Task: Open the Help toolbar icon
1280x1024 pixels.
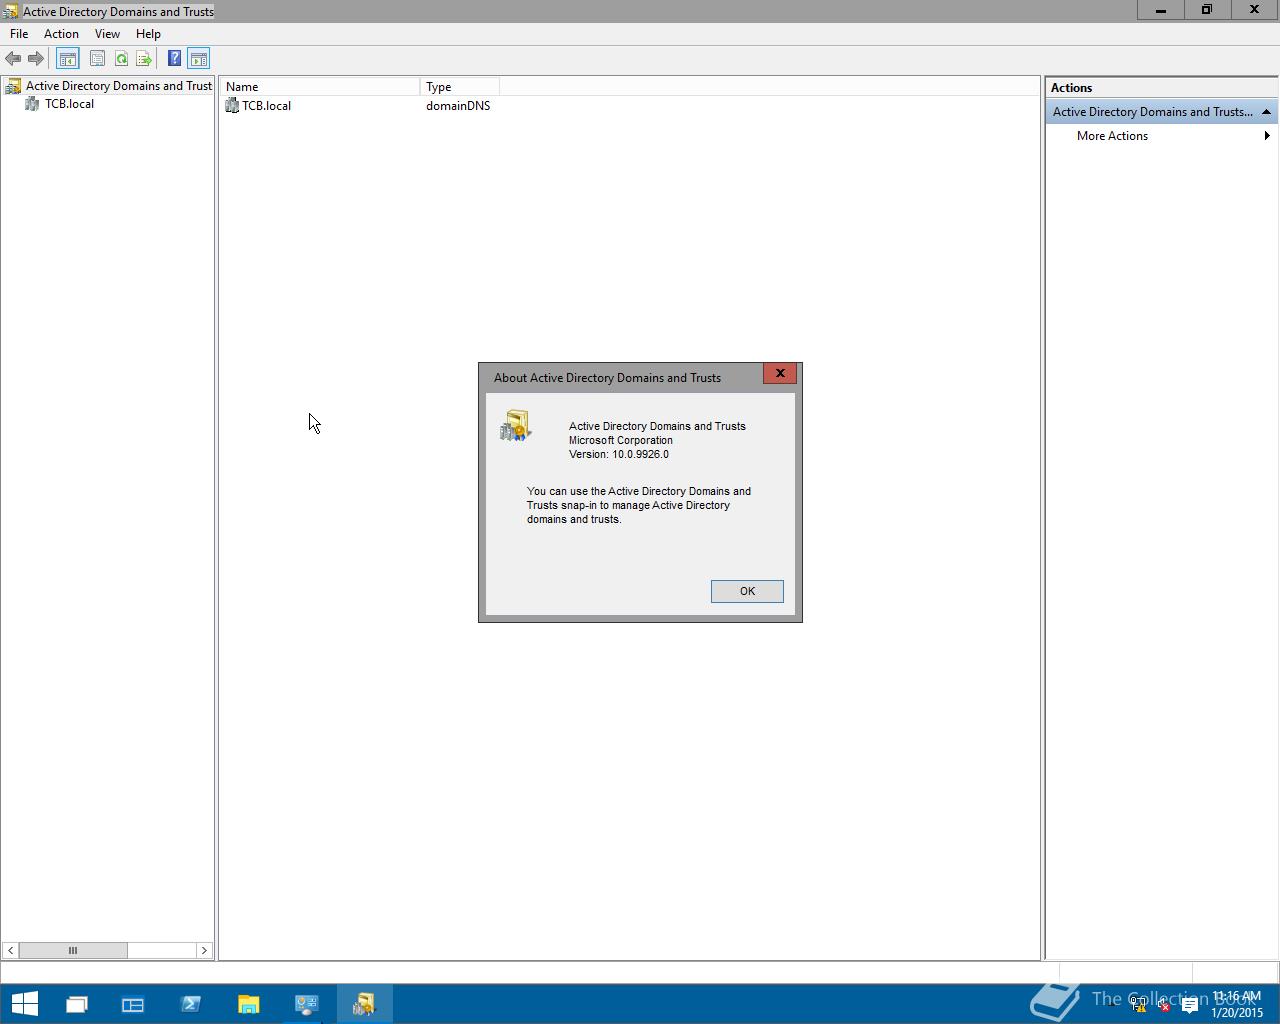Action: (174, 59)
